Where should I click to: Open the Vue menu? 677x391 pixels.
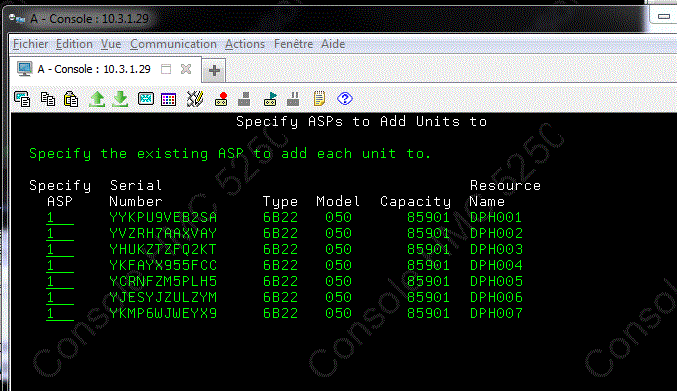(111, 44)
